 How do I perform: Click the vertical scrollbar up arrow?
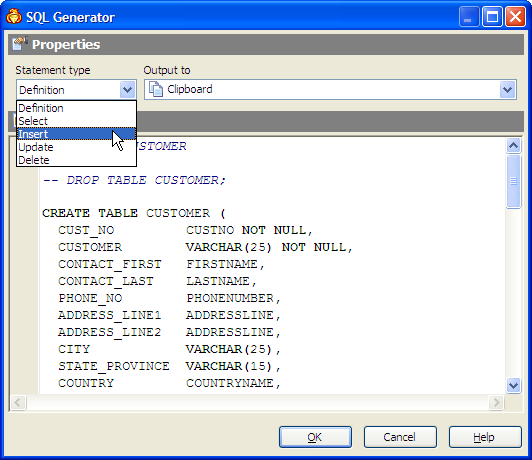(513, 146)
